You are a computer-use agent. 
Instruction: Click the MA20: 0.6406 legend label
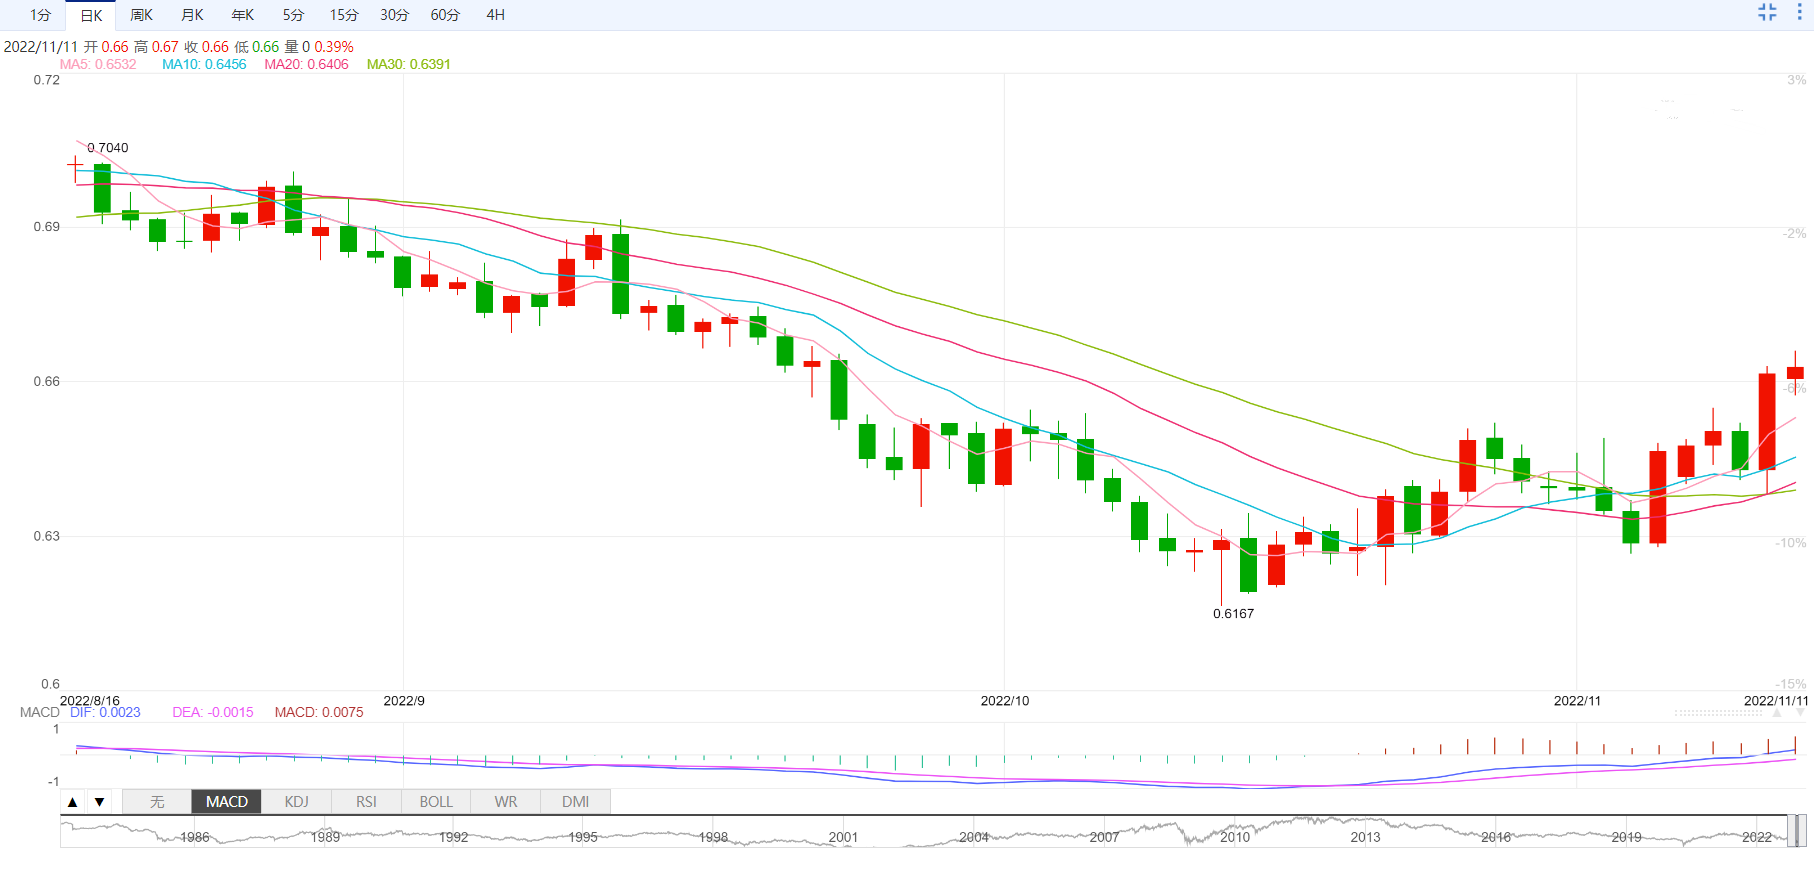(x=306, y=64)
